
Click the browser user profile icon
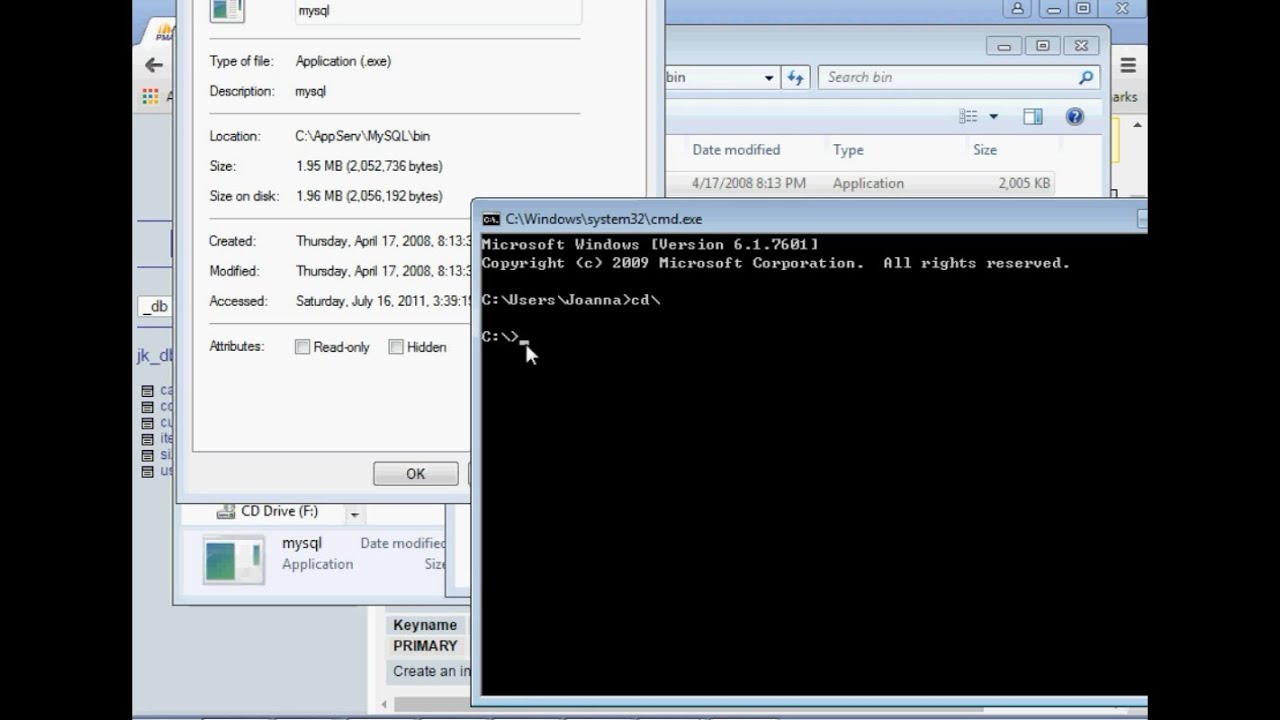[x=1018, y=9]
